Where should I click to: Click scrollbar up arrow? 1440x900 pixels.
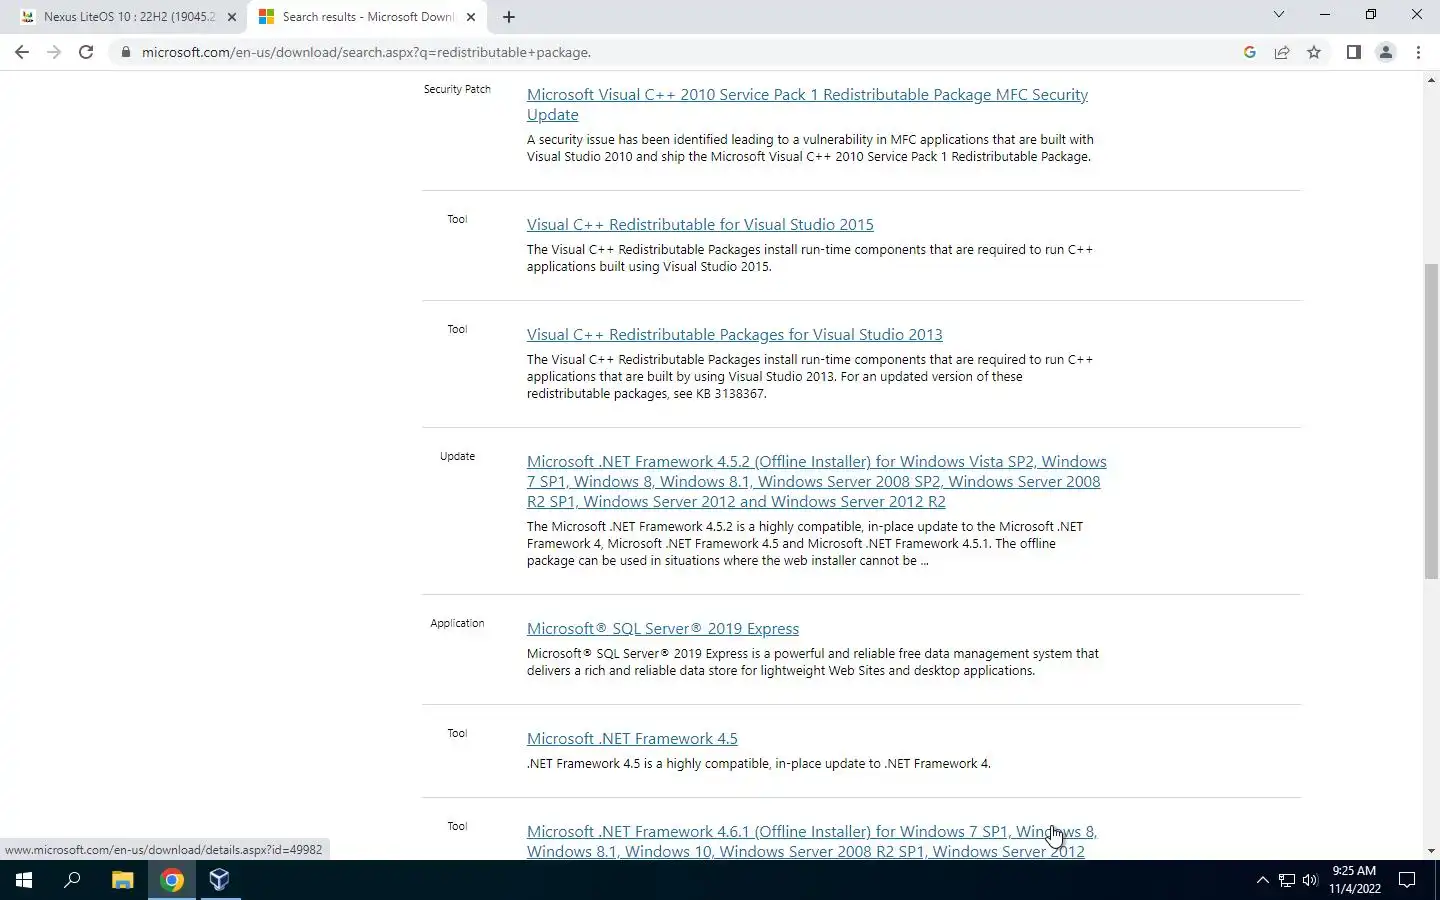(x=1431, y=81)
